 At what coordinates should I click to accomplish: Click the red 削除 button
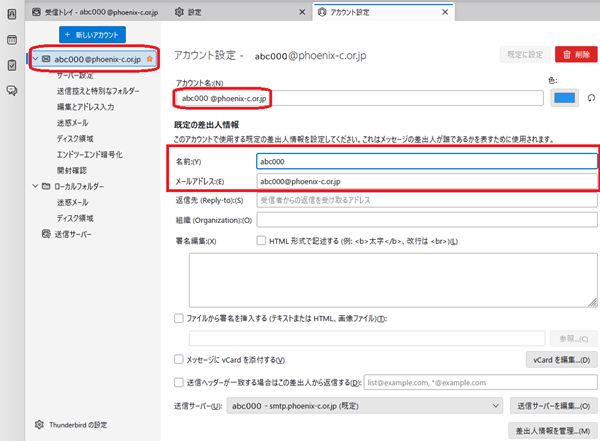pos(574,55)
